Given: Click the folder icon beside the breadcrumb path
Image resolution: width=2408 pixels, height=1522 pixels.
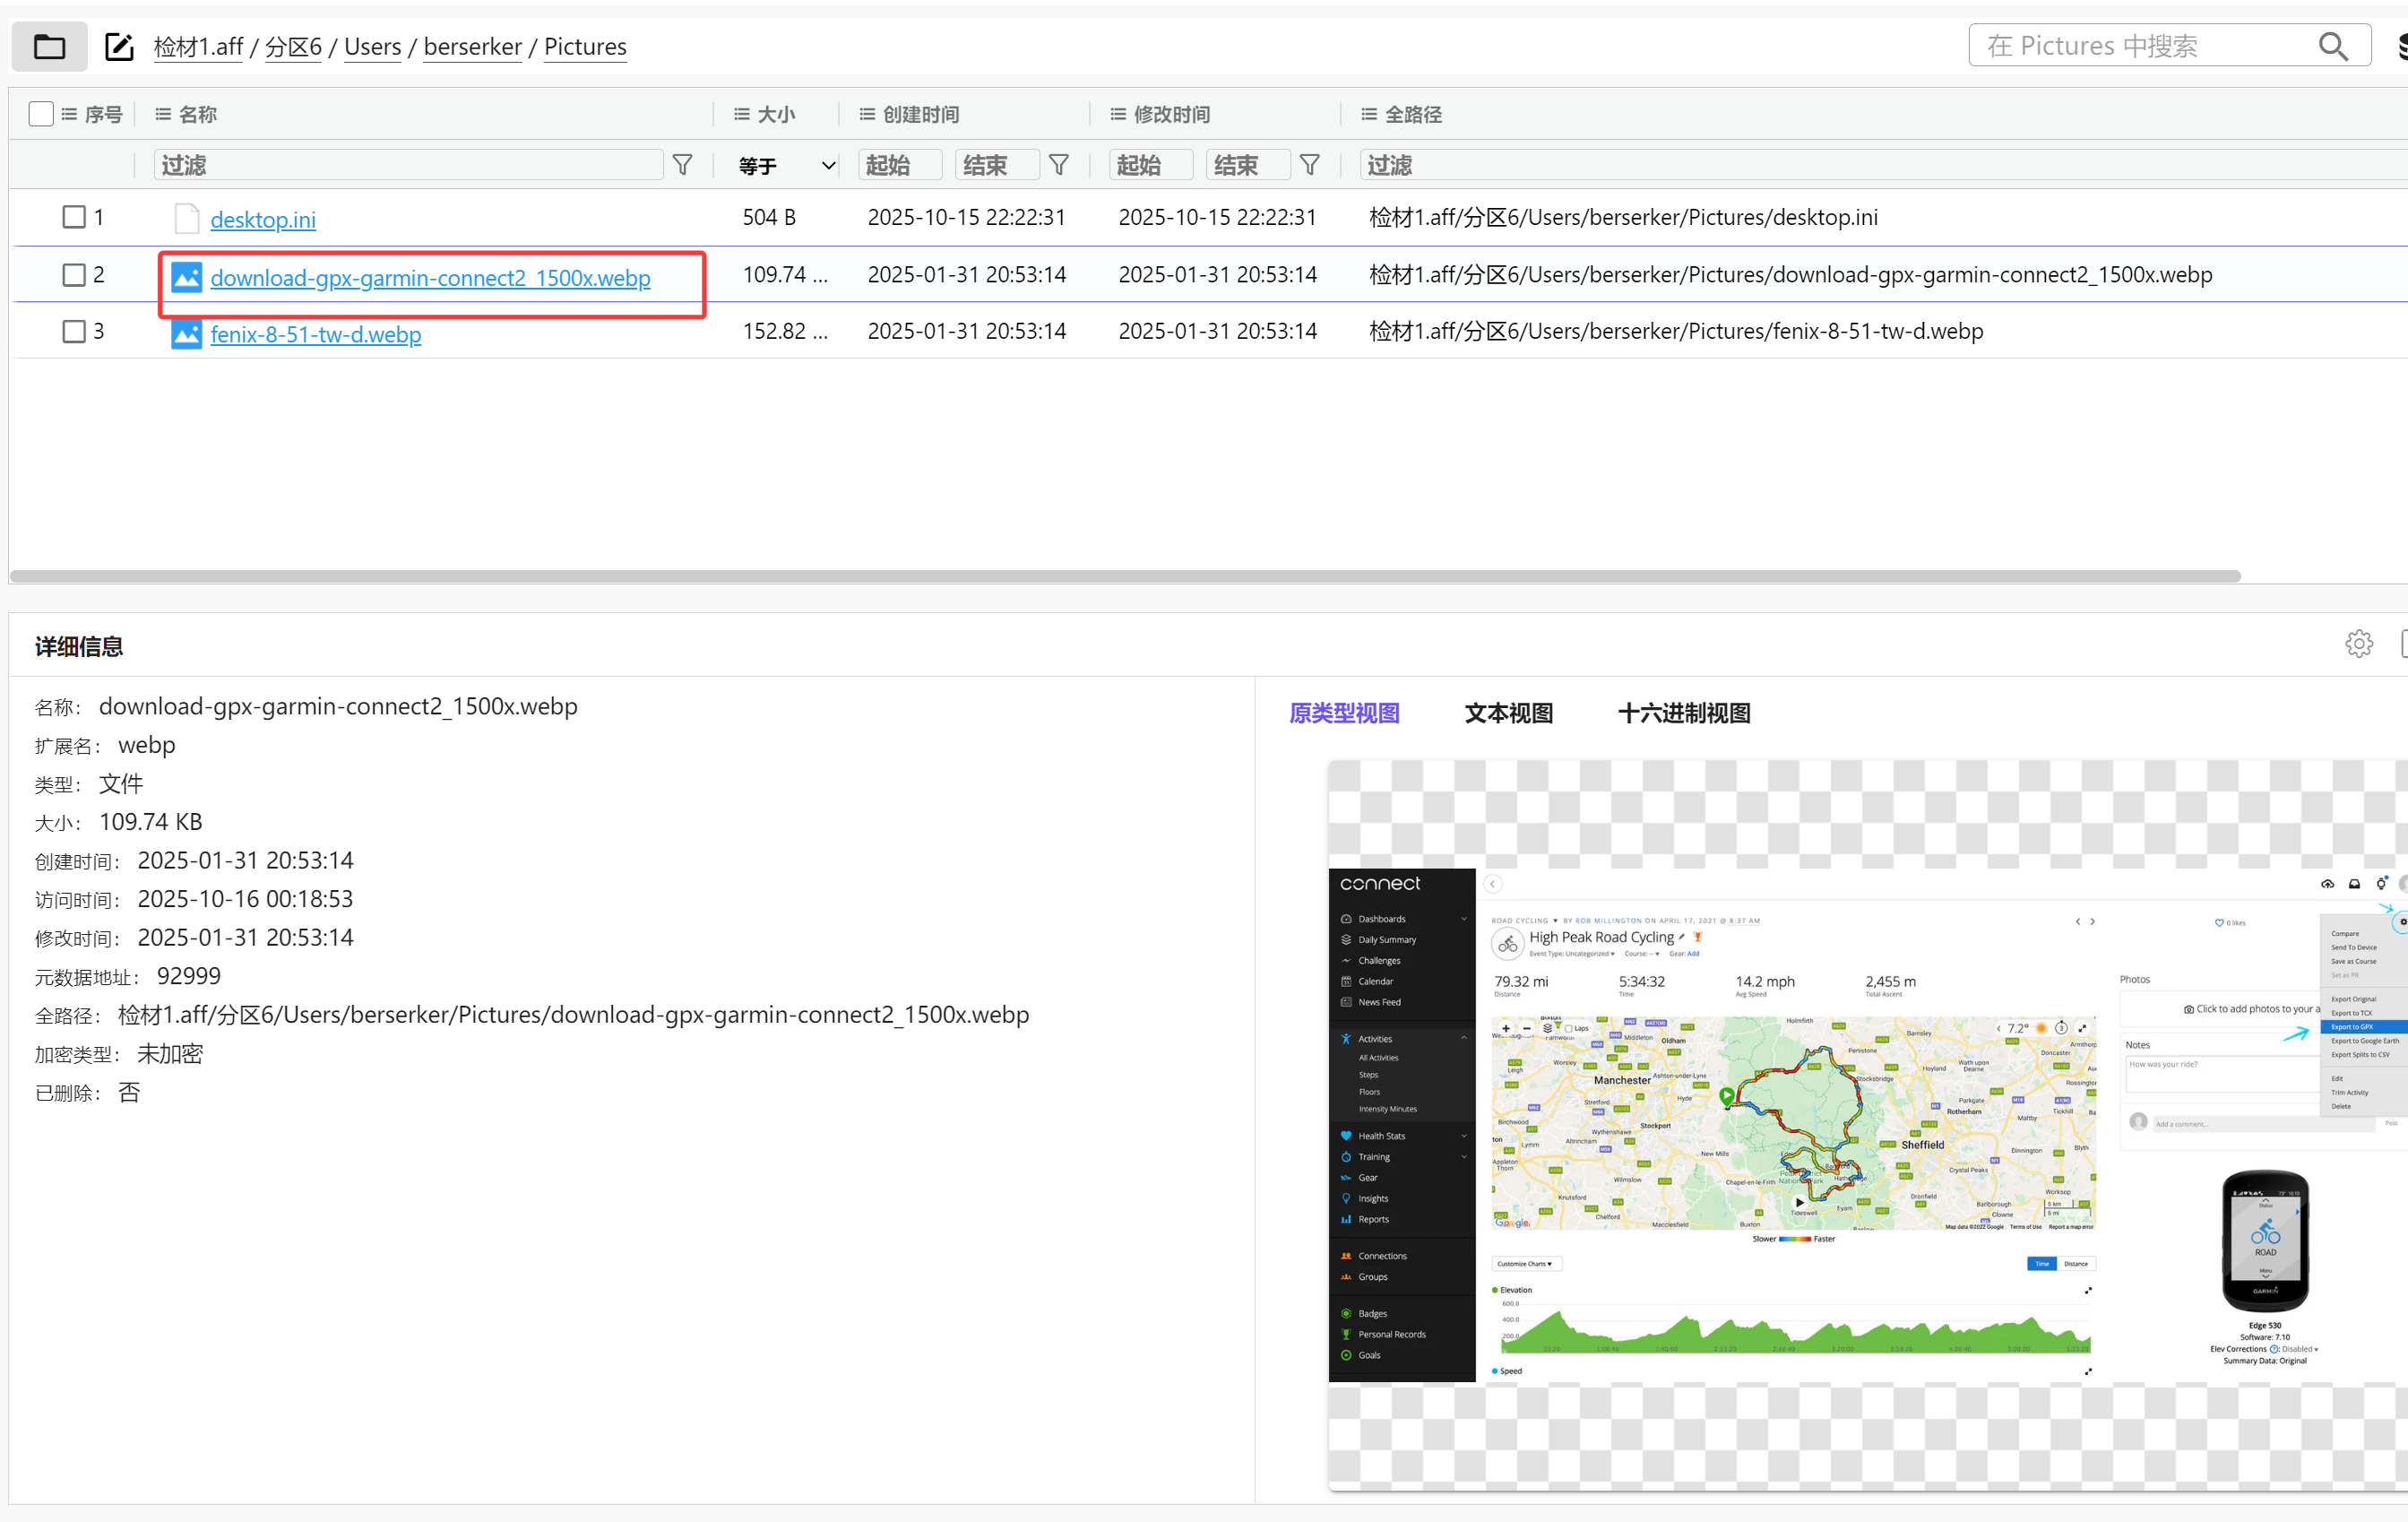Looking at the screenshot, I should pos(49,46).
